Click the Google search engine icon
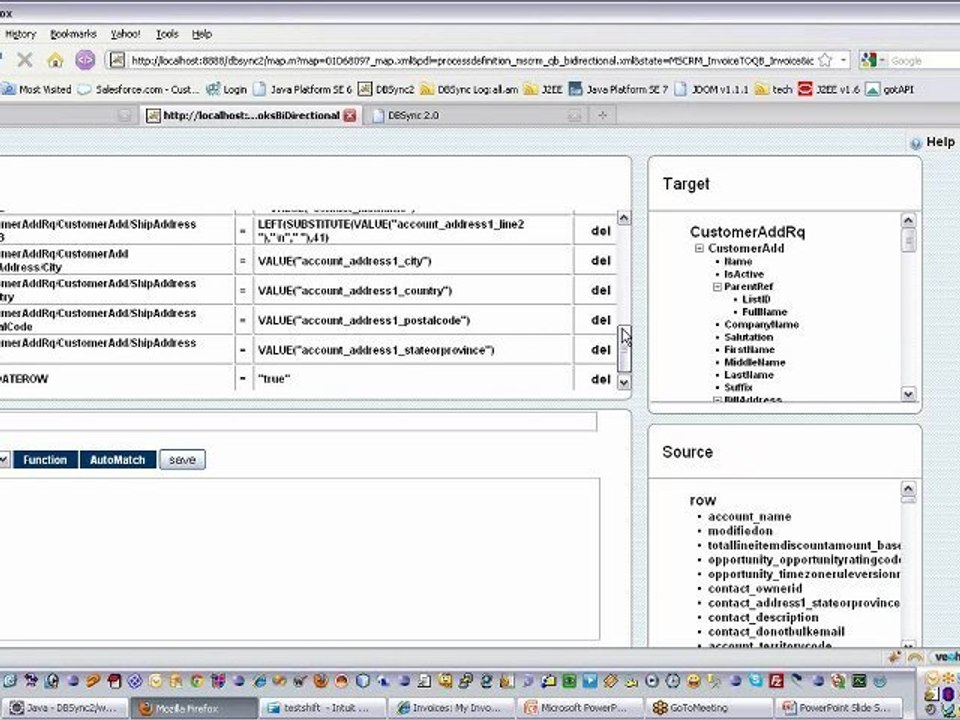 pyautogui.click(x=868, y=60)
